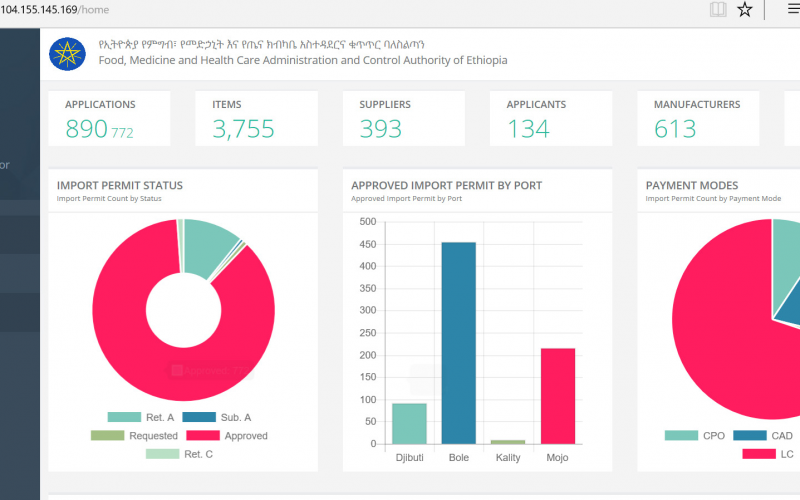
Task: Open the Items total card
Action: (x=257, y=118)
